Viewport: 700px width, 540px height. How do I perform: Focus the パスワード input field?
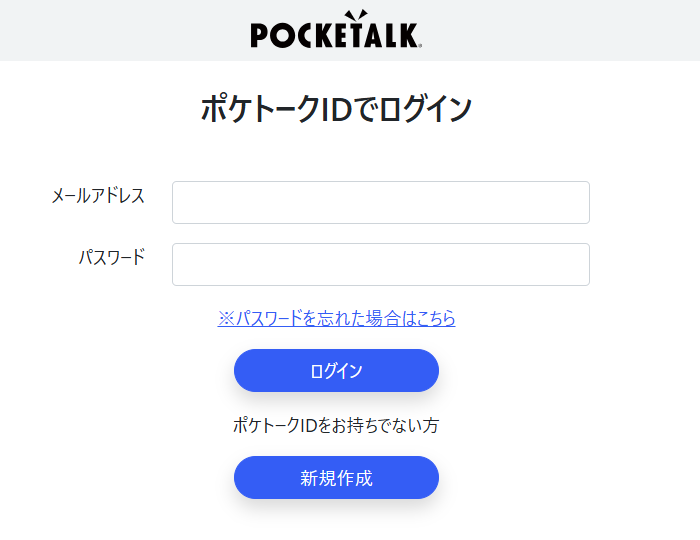click(380, 264)
